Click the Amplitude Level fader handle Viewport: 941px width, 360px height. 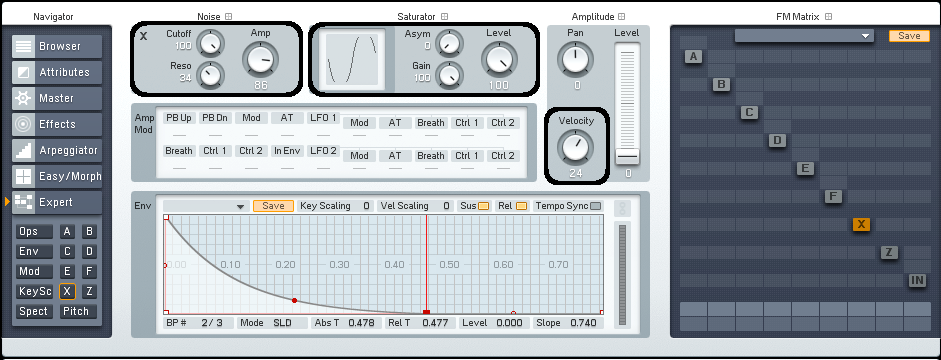point(628,157)
